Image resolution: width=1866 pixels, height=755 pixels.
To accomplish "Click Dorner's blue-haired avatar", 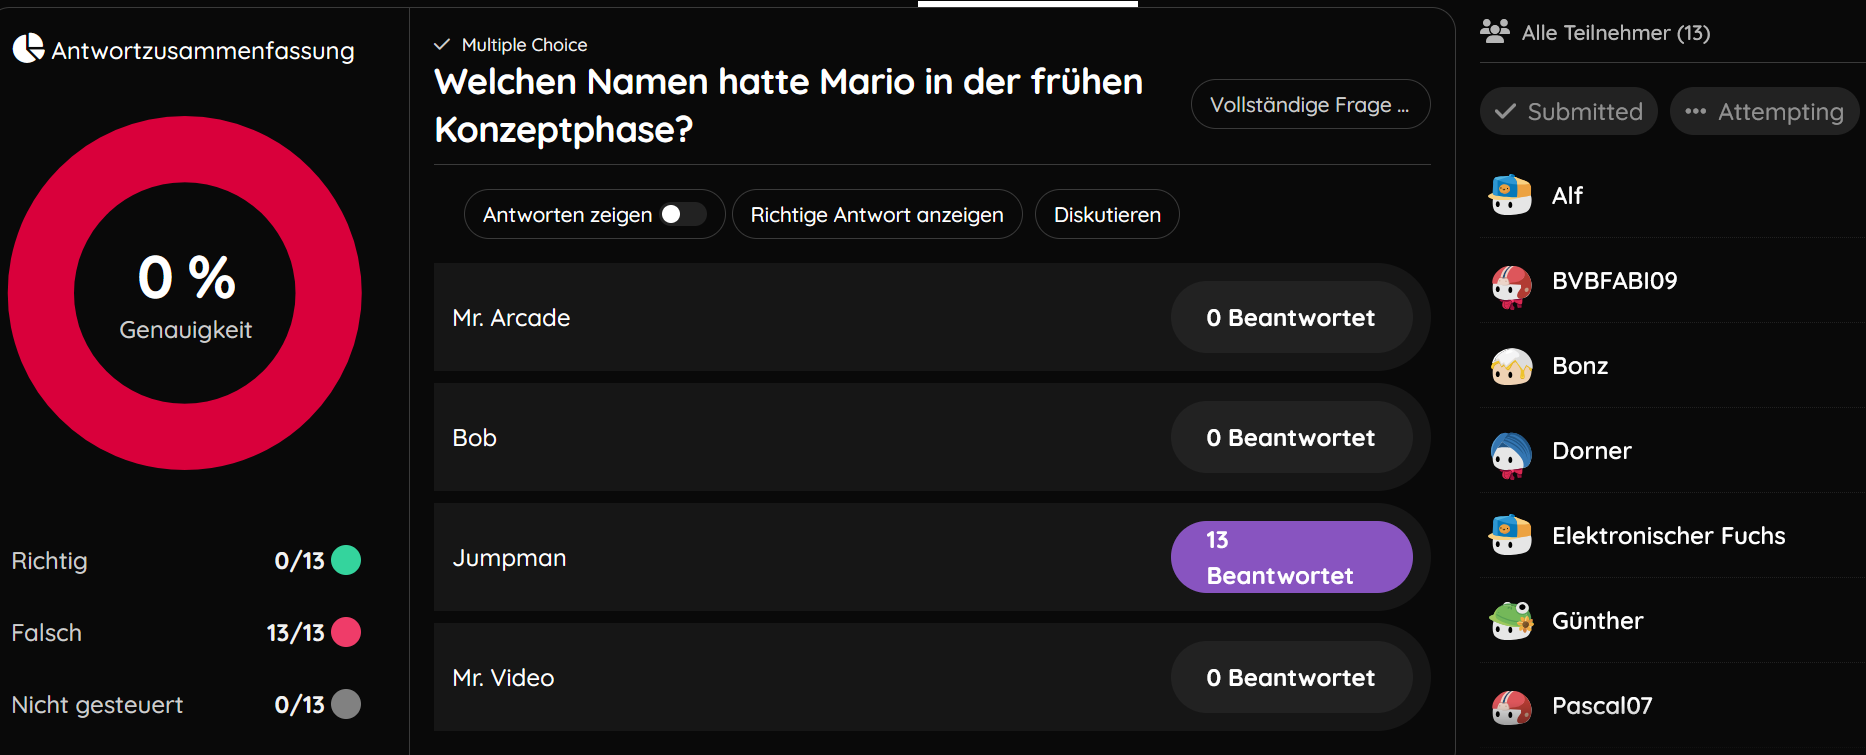I will (1511, 455).
